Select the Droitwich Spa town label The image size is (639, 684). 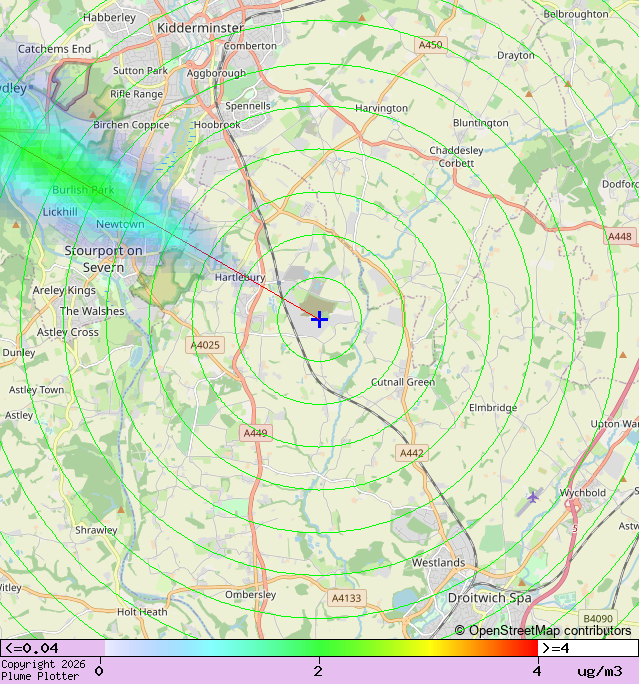coord(489,597)
